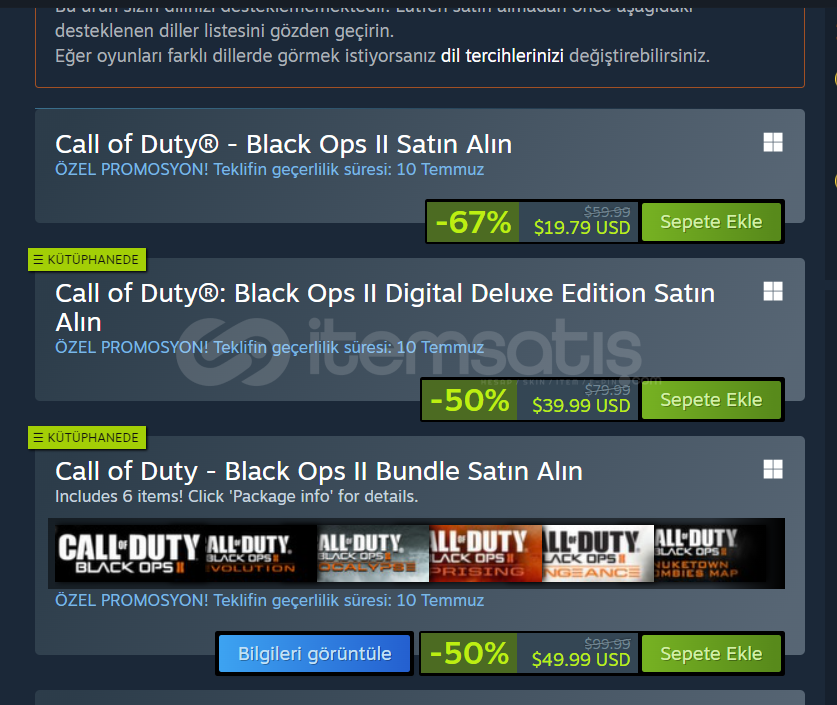
Task: Click the Black Ops II Bundle title
Action: pos(319,471)
